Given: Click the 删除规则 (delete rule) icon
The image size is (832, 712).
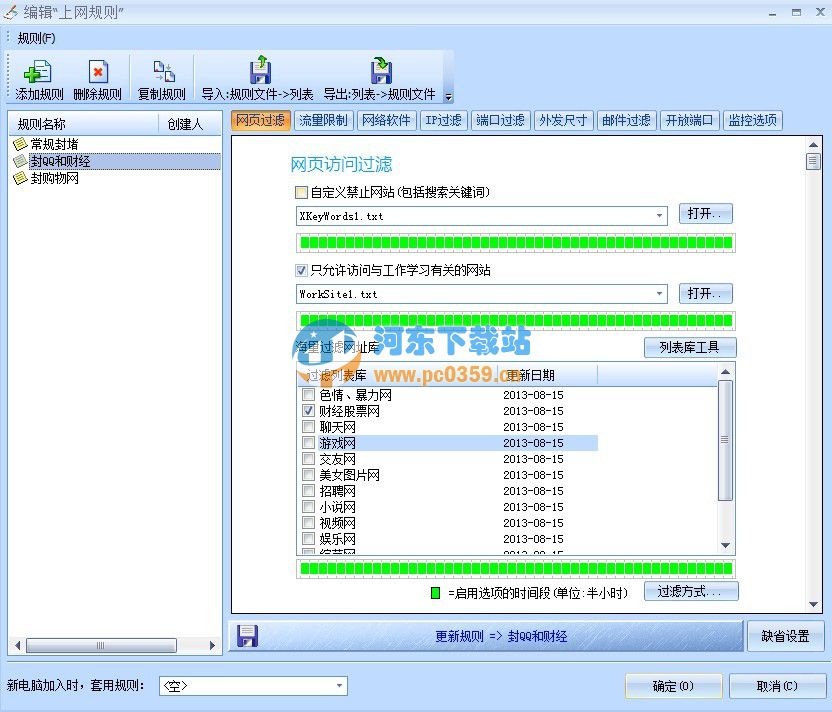Looking at the screenshot, I should pos(97,71).
